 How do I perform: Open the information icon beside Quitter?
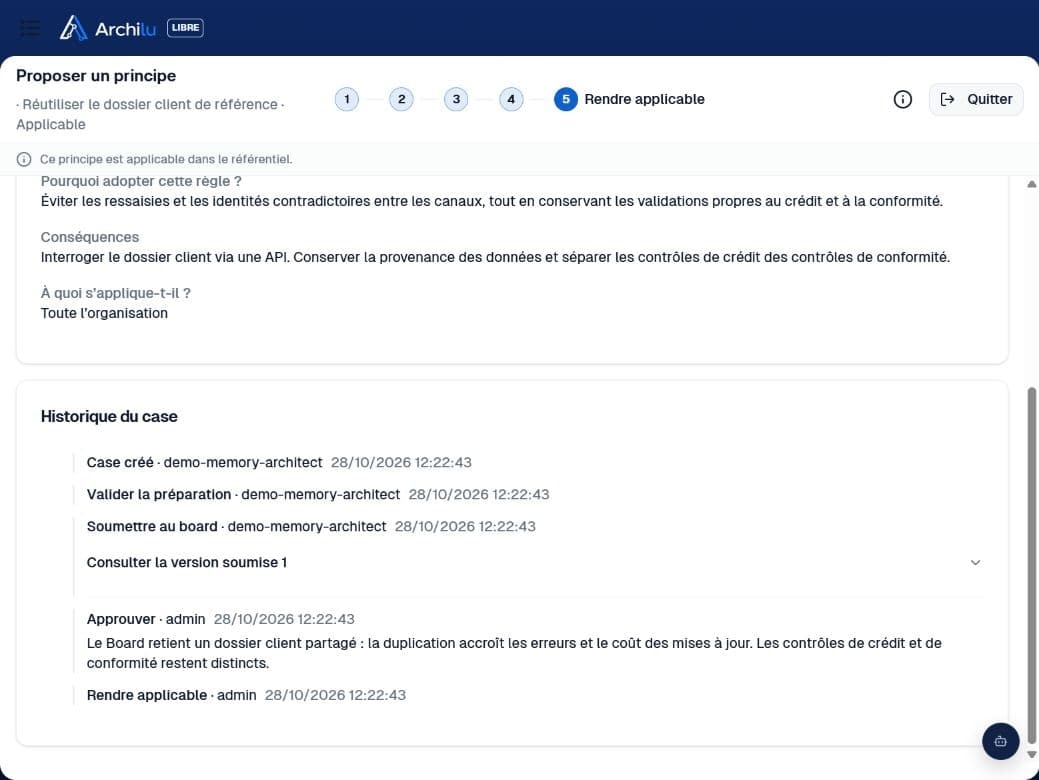pyautogui.click(x=902, y=99)
